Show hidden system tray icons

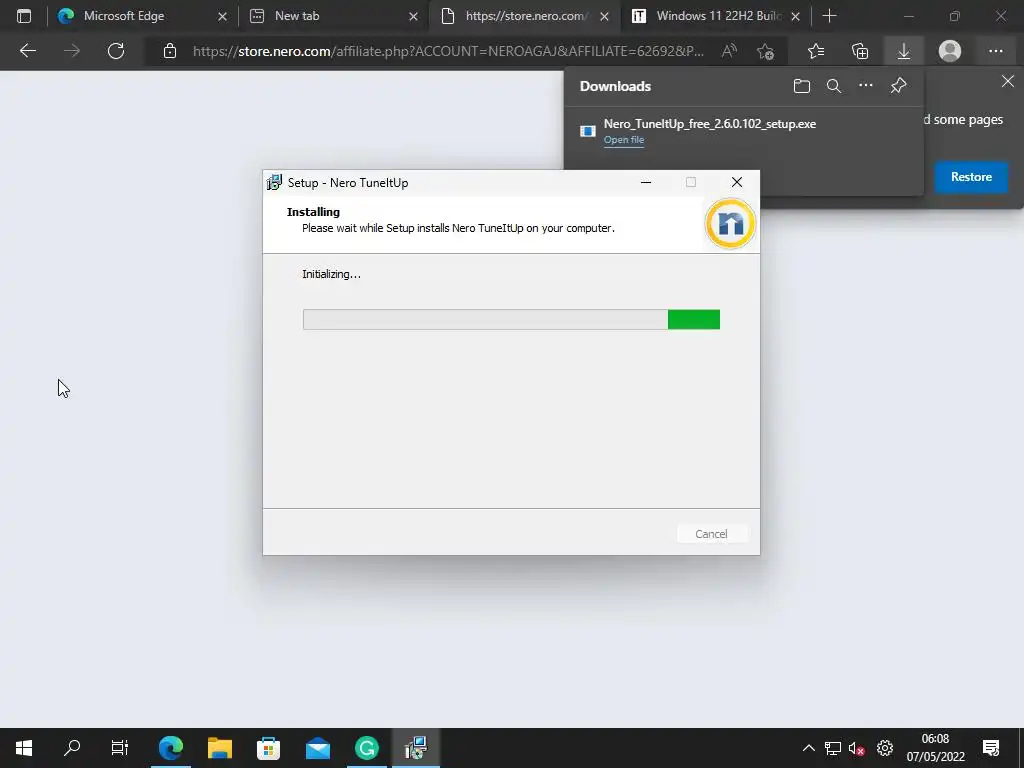click(x=808, y=748)
